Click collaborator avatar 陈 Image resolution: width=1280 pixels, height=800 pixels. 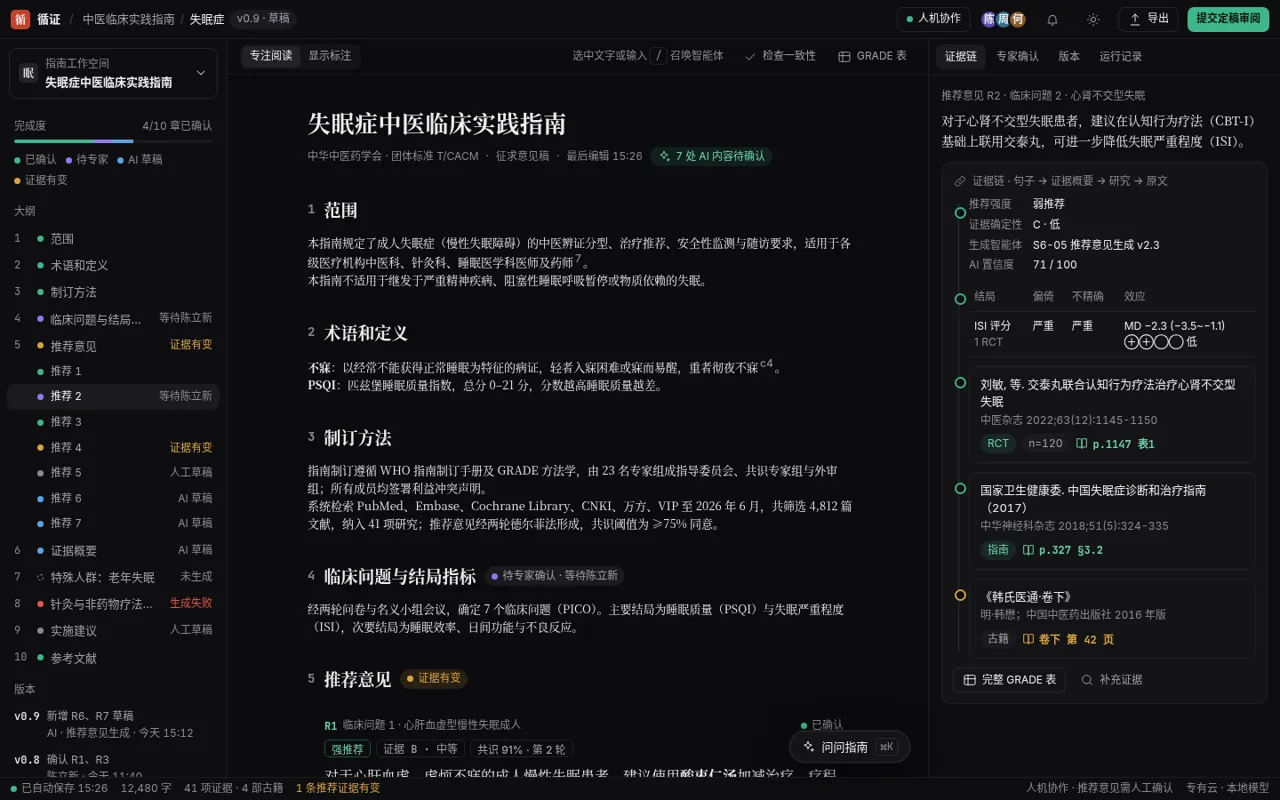pos(989,19)
